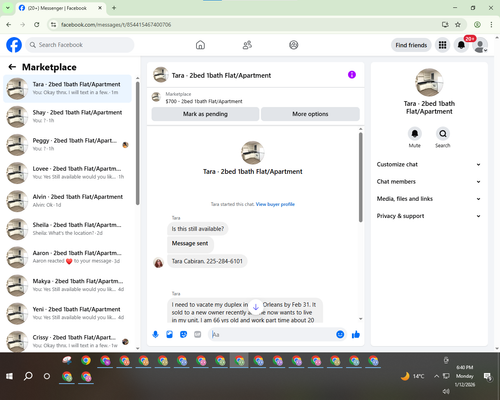Open the Notifications bell
Screen dimensions: 500x400
pyautogui.click(x=461, y=45)
